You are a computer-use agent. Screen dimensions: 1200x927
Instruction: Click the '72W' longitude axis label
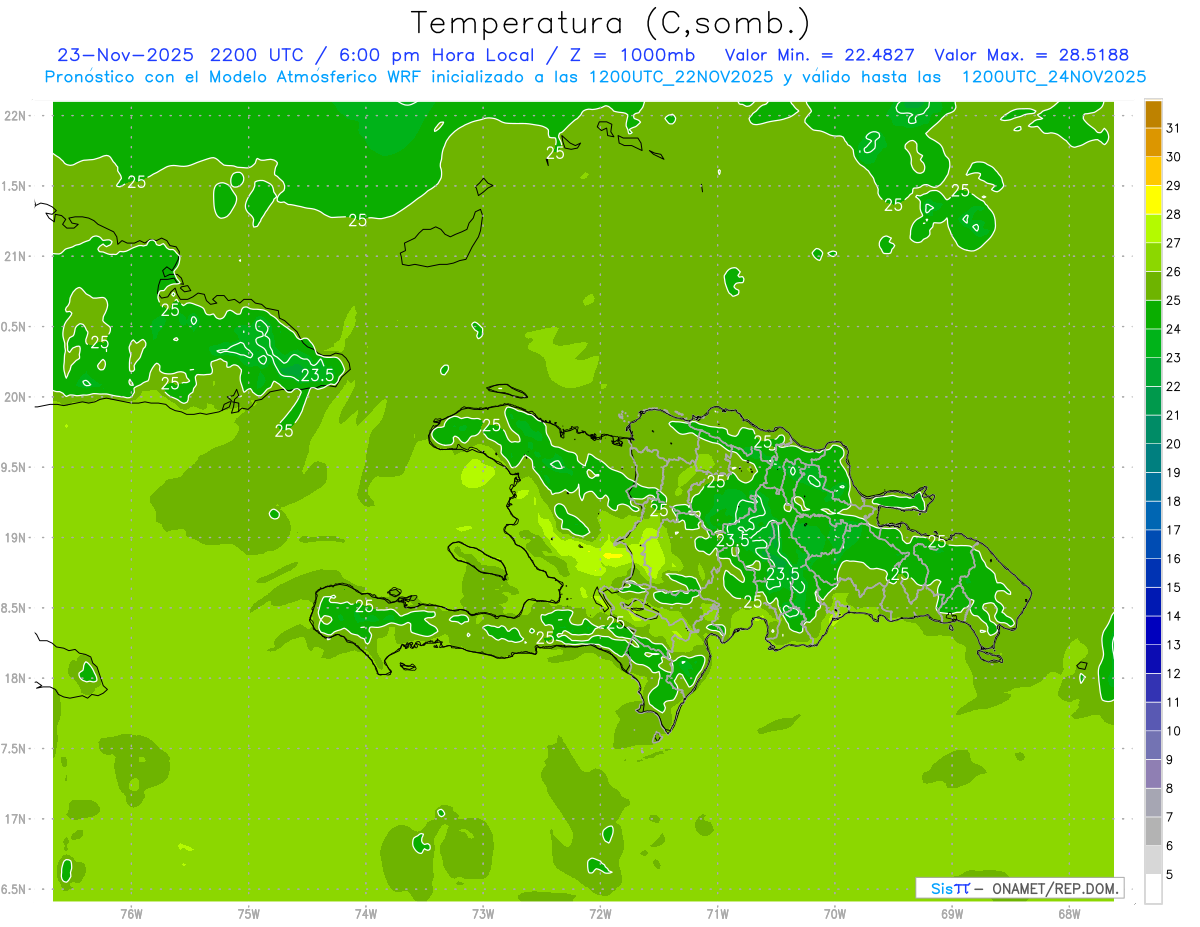(600, 914)
